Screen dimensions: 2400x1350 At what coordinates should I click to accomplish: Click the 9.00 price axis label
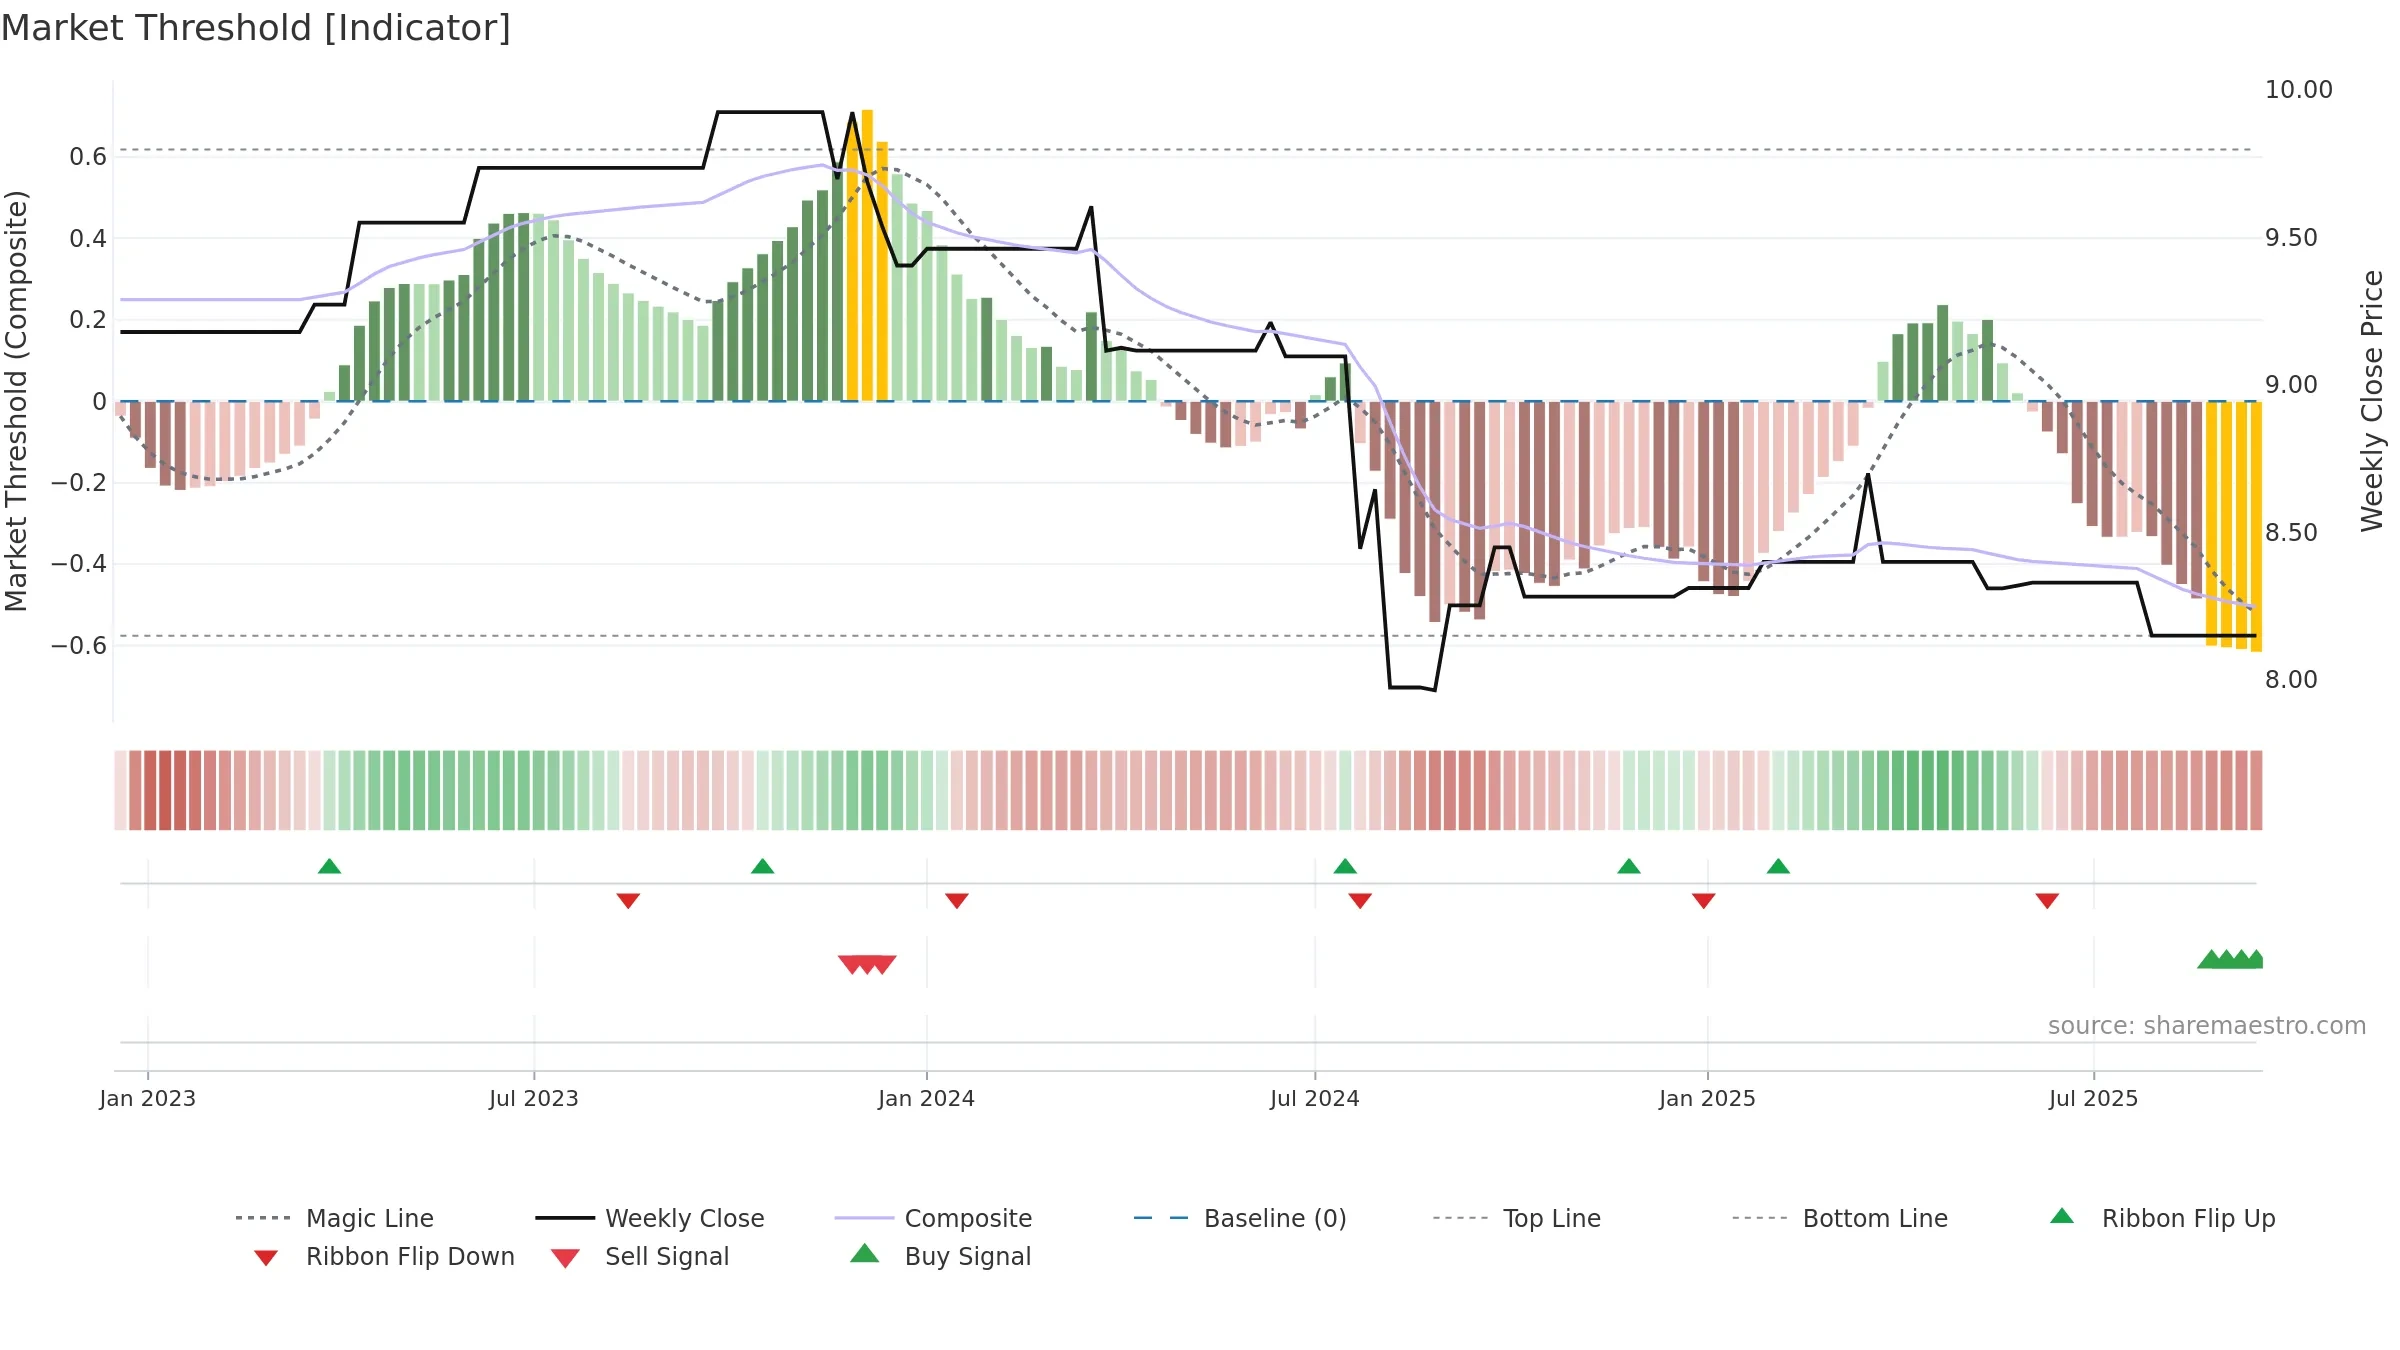point(2291,385)
